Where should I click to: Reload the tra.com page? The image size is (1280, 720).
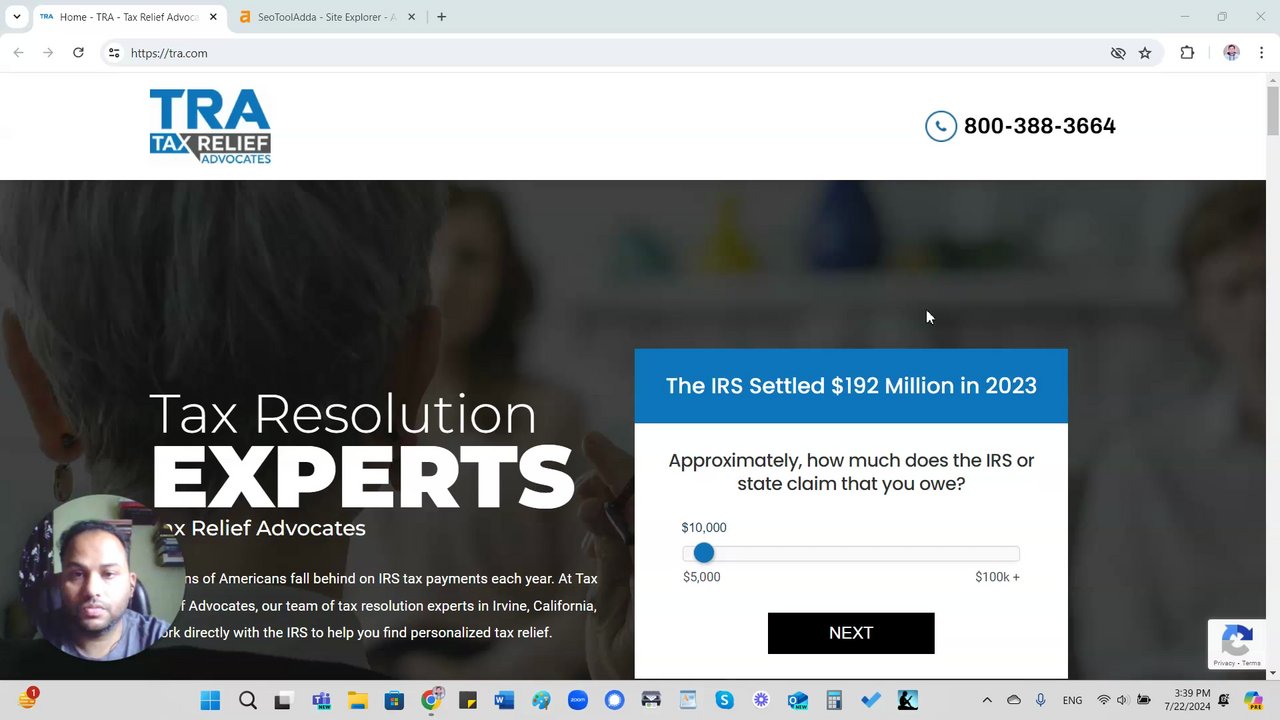pos(78,53)
